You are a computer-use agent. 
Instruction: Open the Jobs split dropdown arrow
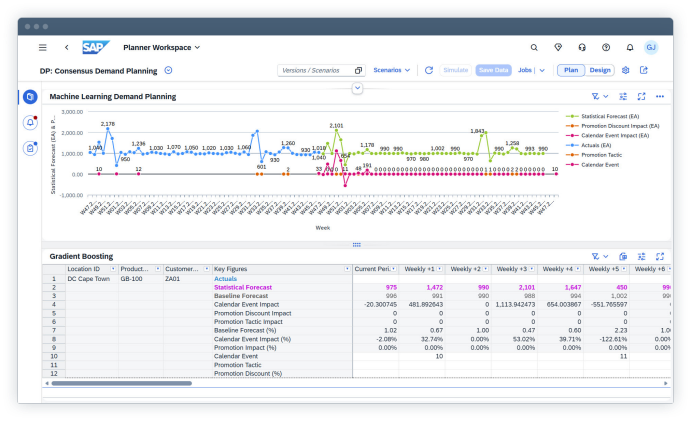click(x=542, y=70)
